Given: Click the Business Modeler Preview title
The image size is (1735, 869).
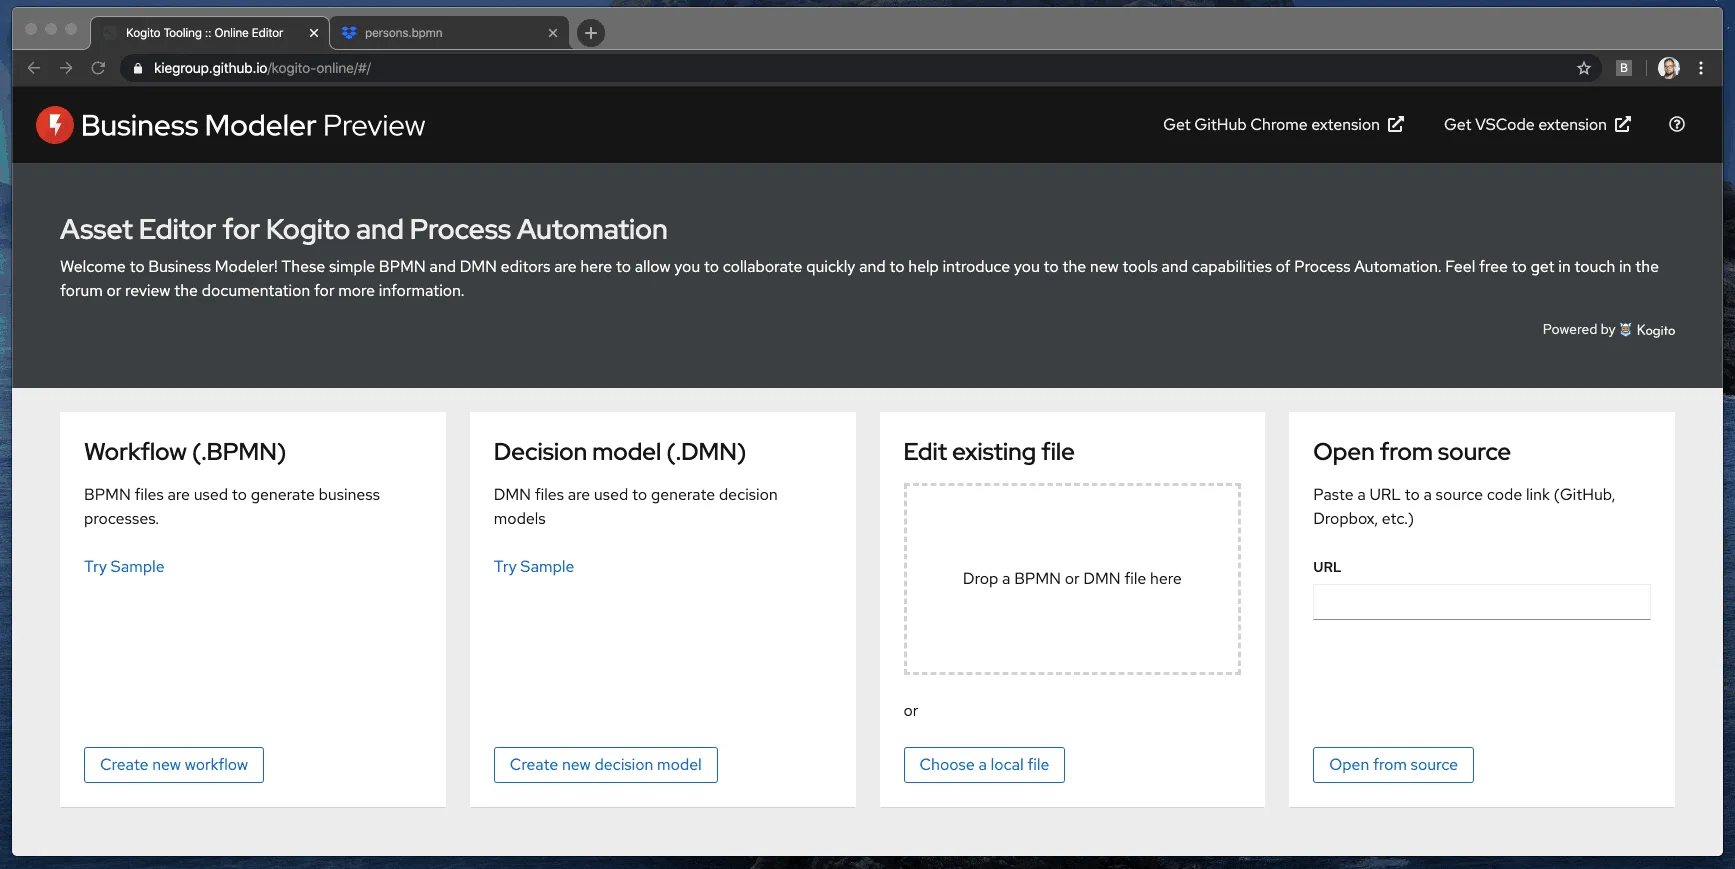Looking at the screenshot, I should click(x=253, y=125).
